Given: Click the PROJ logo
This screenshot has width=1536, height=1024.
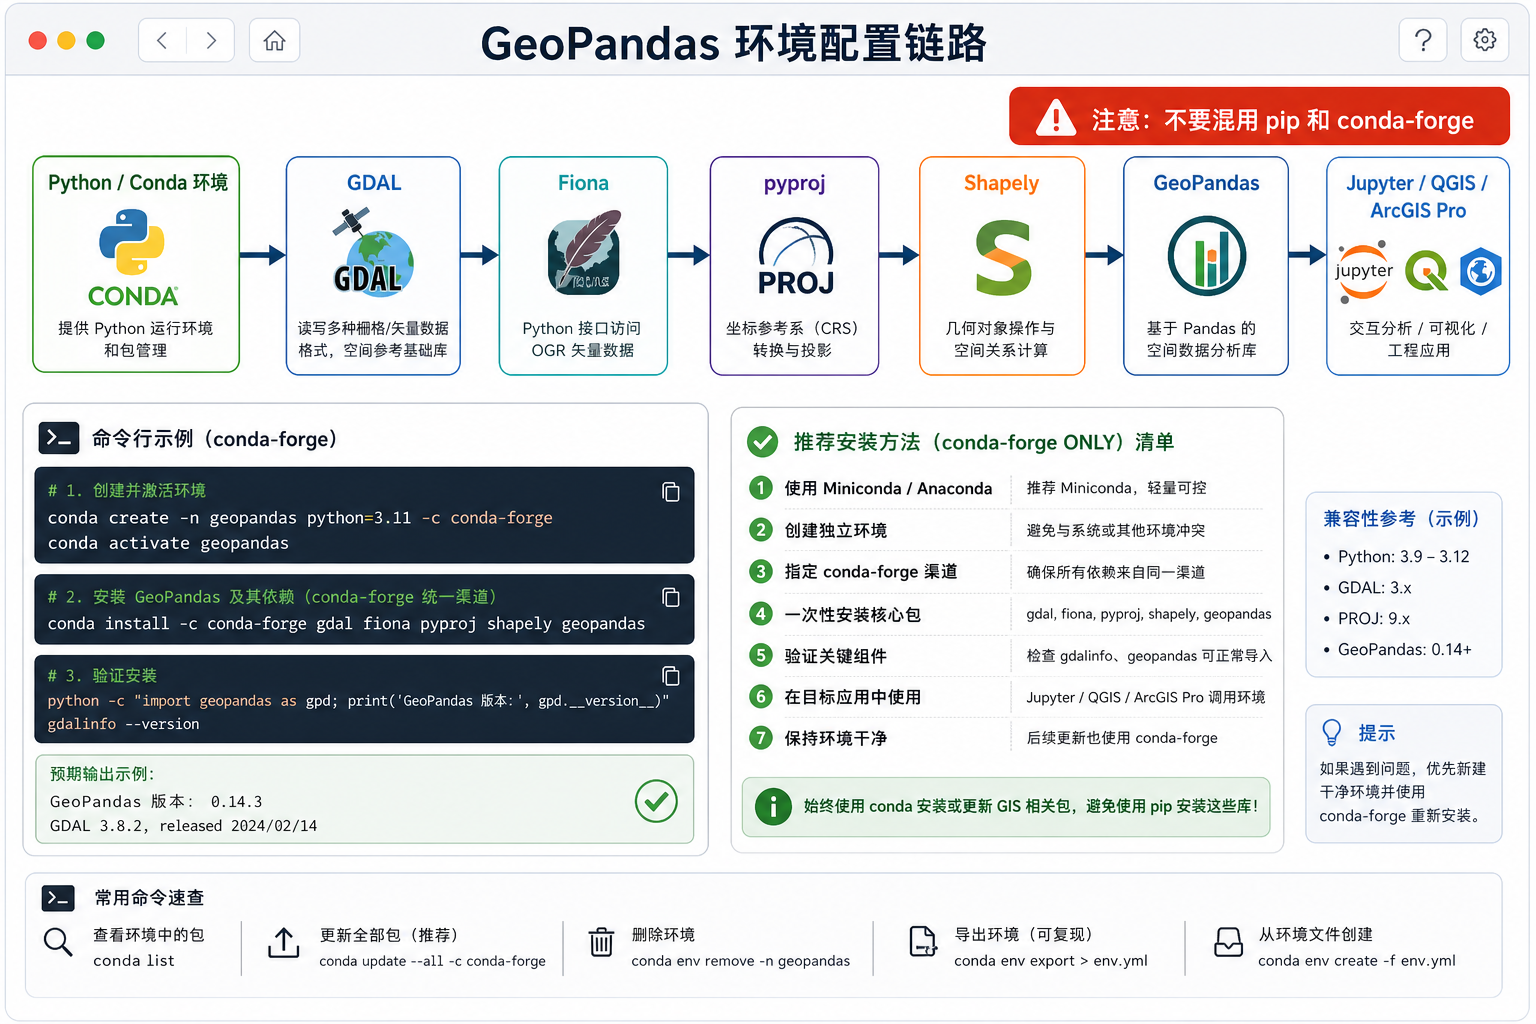Looking at the screenshot, I should click(795, 258).
